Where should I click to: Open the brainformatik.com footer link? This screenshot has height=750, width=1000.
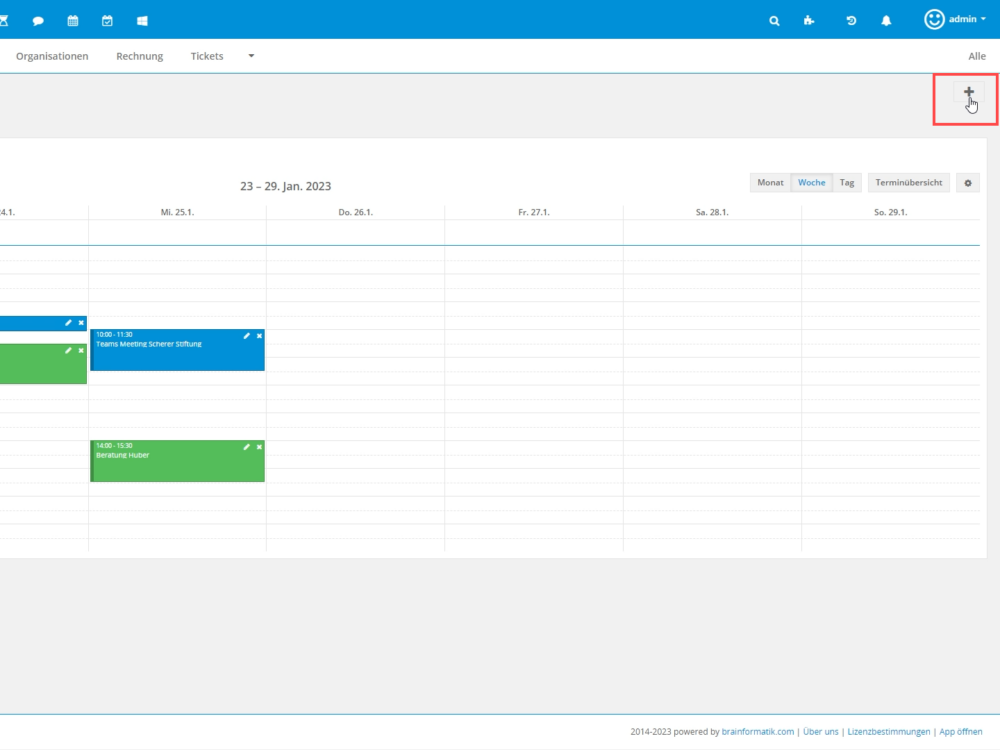tap(758, 732)
